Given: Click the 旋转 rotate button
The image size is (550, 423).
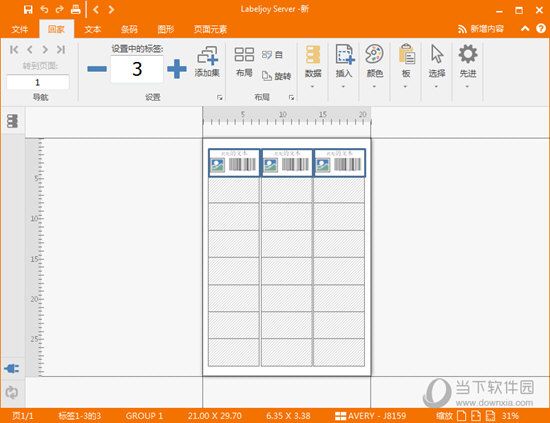Looking at the screenshot, I should coord(277,76).
